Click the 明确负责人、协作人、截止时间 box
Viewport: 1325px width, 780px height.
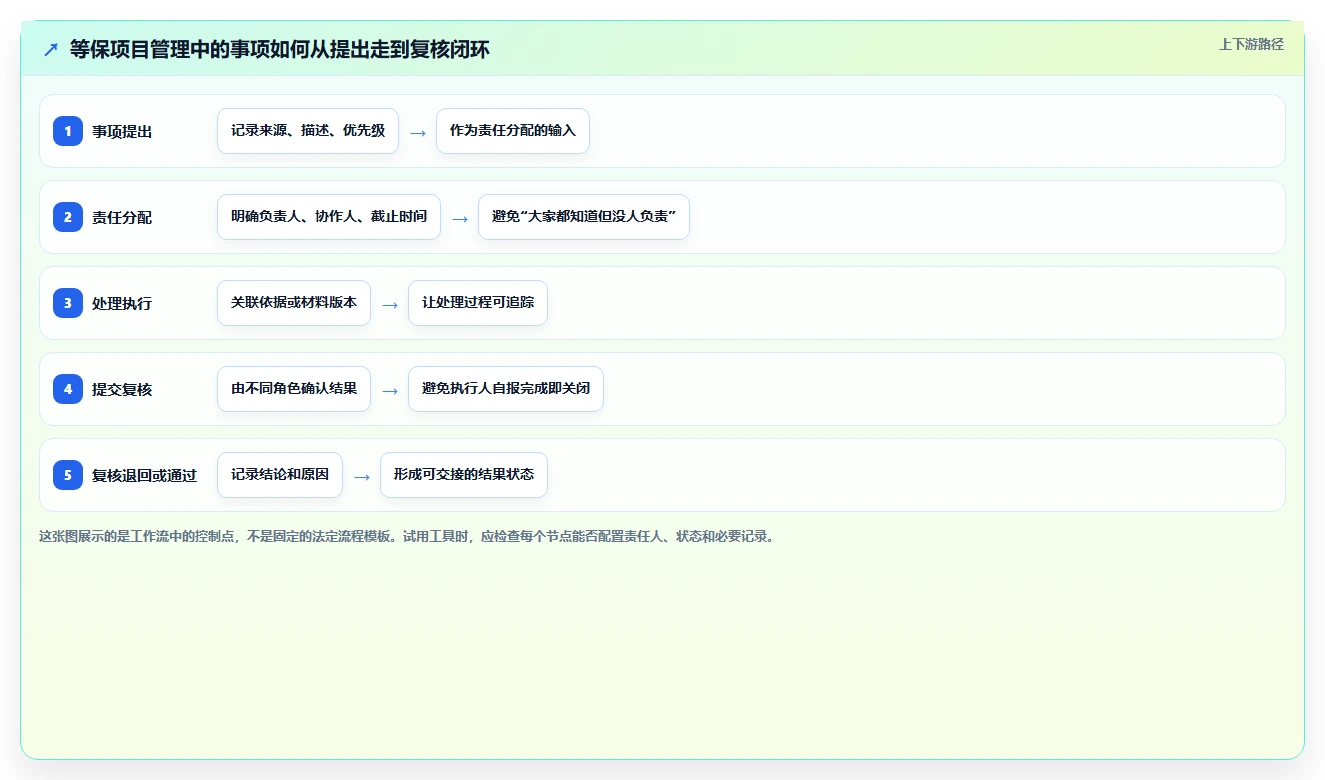coord(329,217)
